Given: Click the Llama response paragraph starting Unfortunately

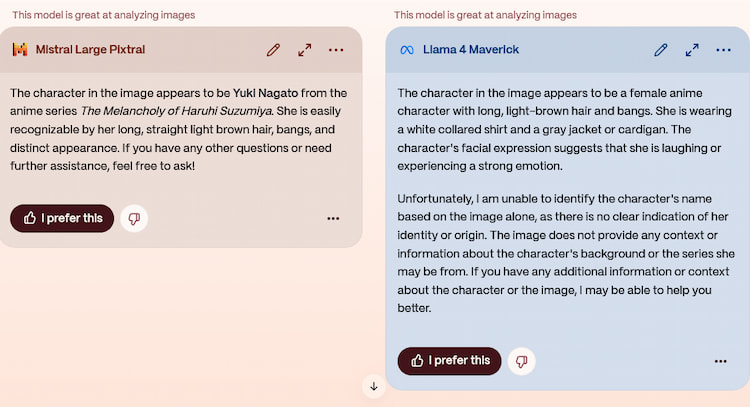Looking at the screenshot, I should pyautogui.click(x=566, y=253).
